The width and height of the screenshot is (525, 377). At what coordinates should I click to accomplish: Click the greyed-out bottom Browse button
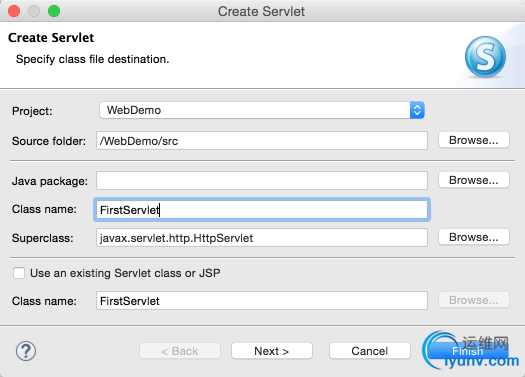474,300
